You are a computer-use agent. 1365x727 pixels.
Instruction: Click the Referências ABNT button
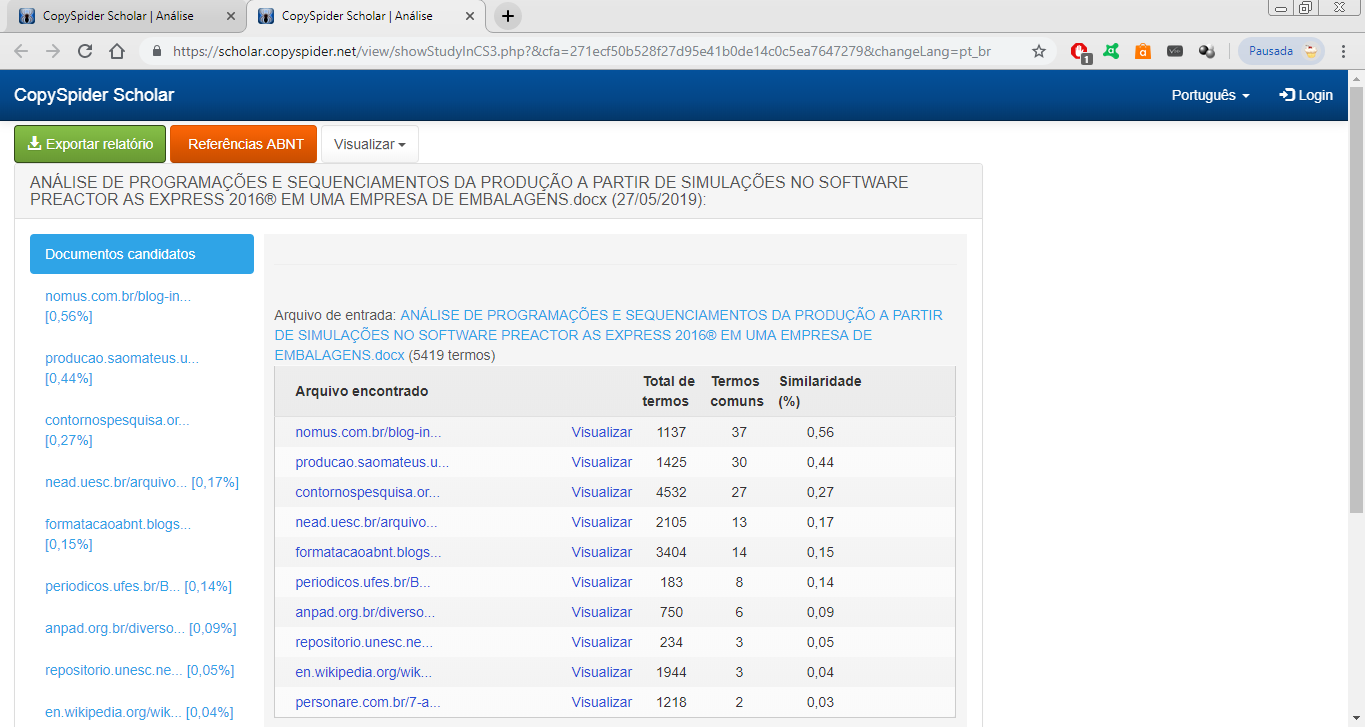click(x=243, y=144)
